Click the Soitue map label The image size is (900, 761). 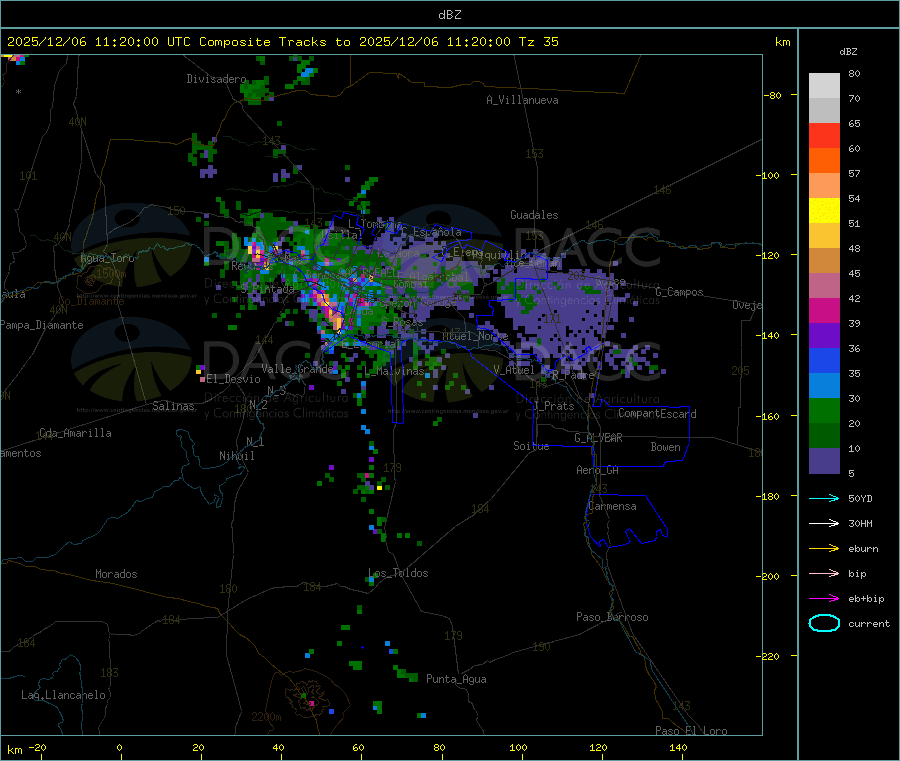[x=532, y=446]
